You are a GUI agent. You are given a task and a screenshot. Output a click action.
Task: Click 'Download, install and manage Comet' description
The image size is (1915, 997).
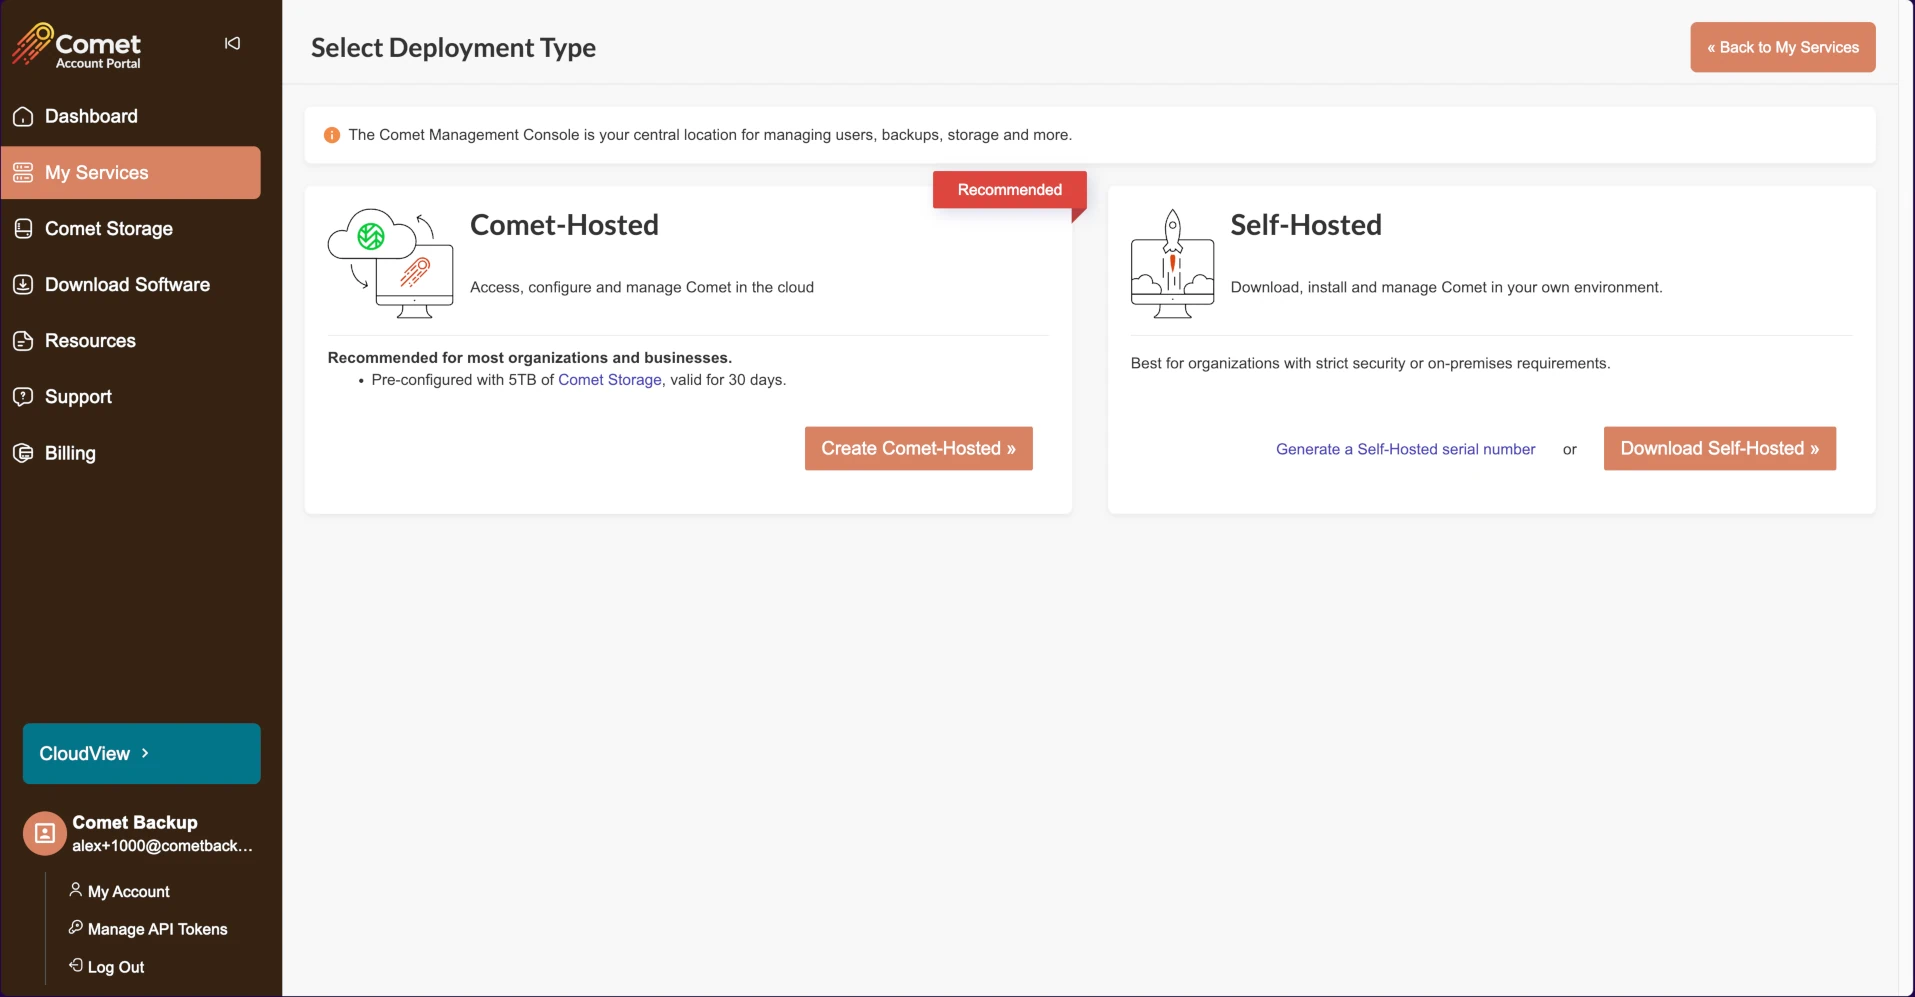pos(1446,288)
